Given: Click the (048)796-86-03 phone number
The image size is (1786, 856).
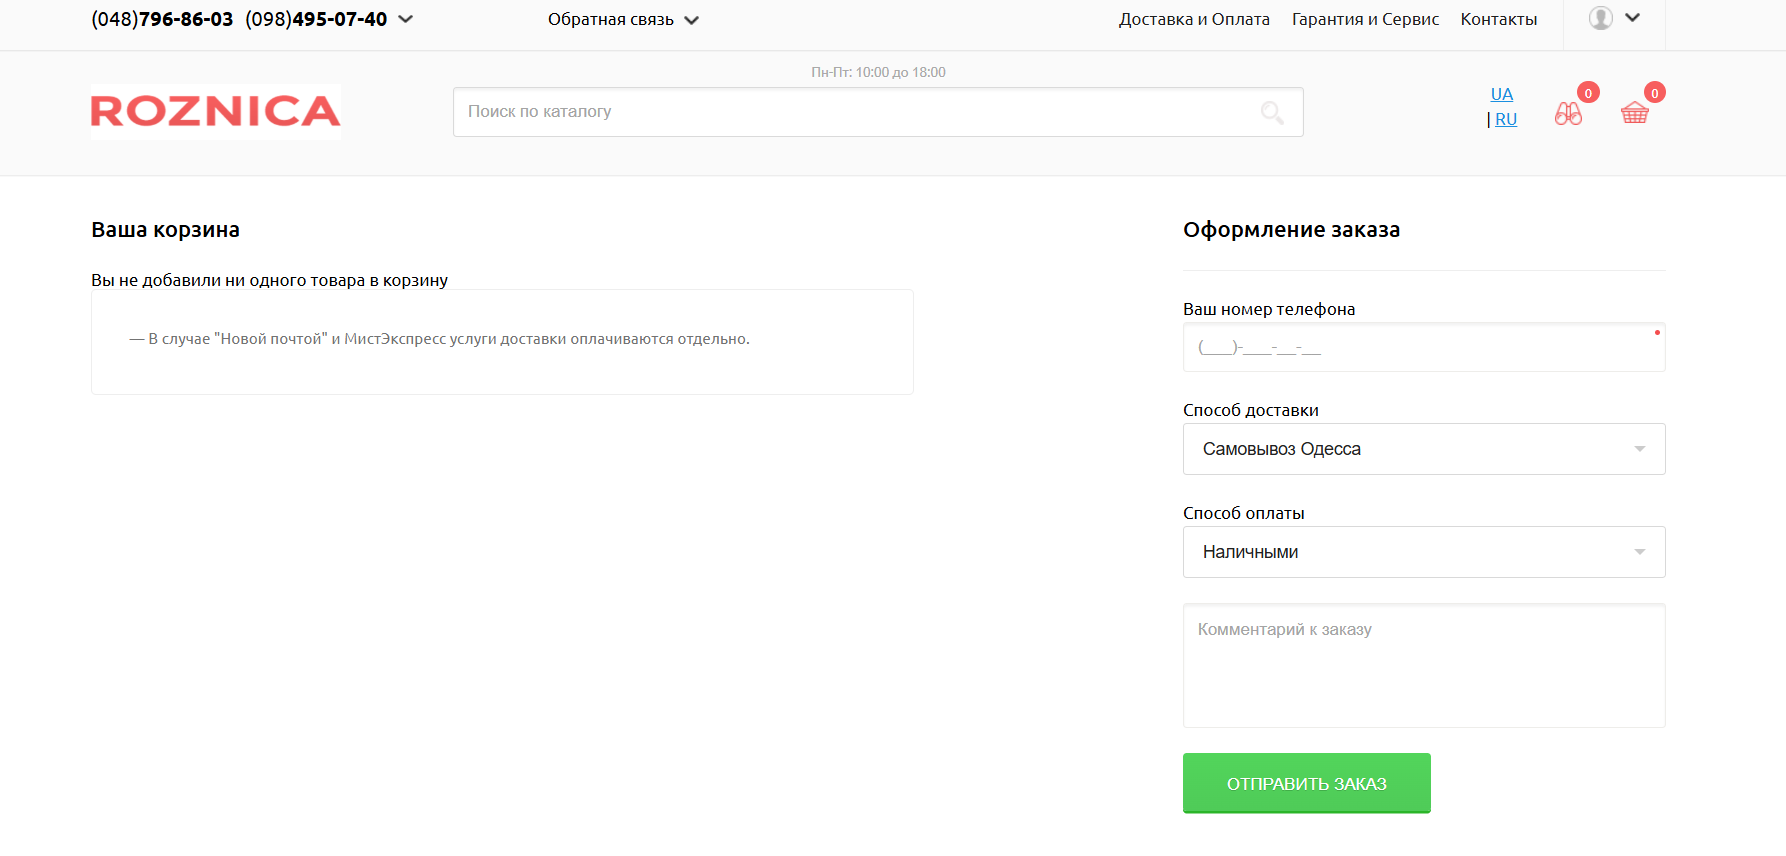Looking at the screenshot, I should coord(162,20).
